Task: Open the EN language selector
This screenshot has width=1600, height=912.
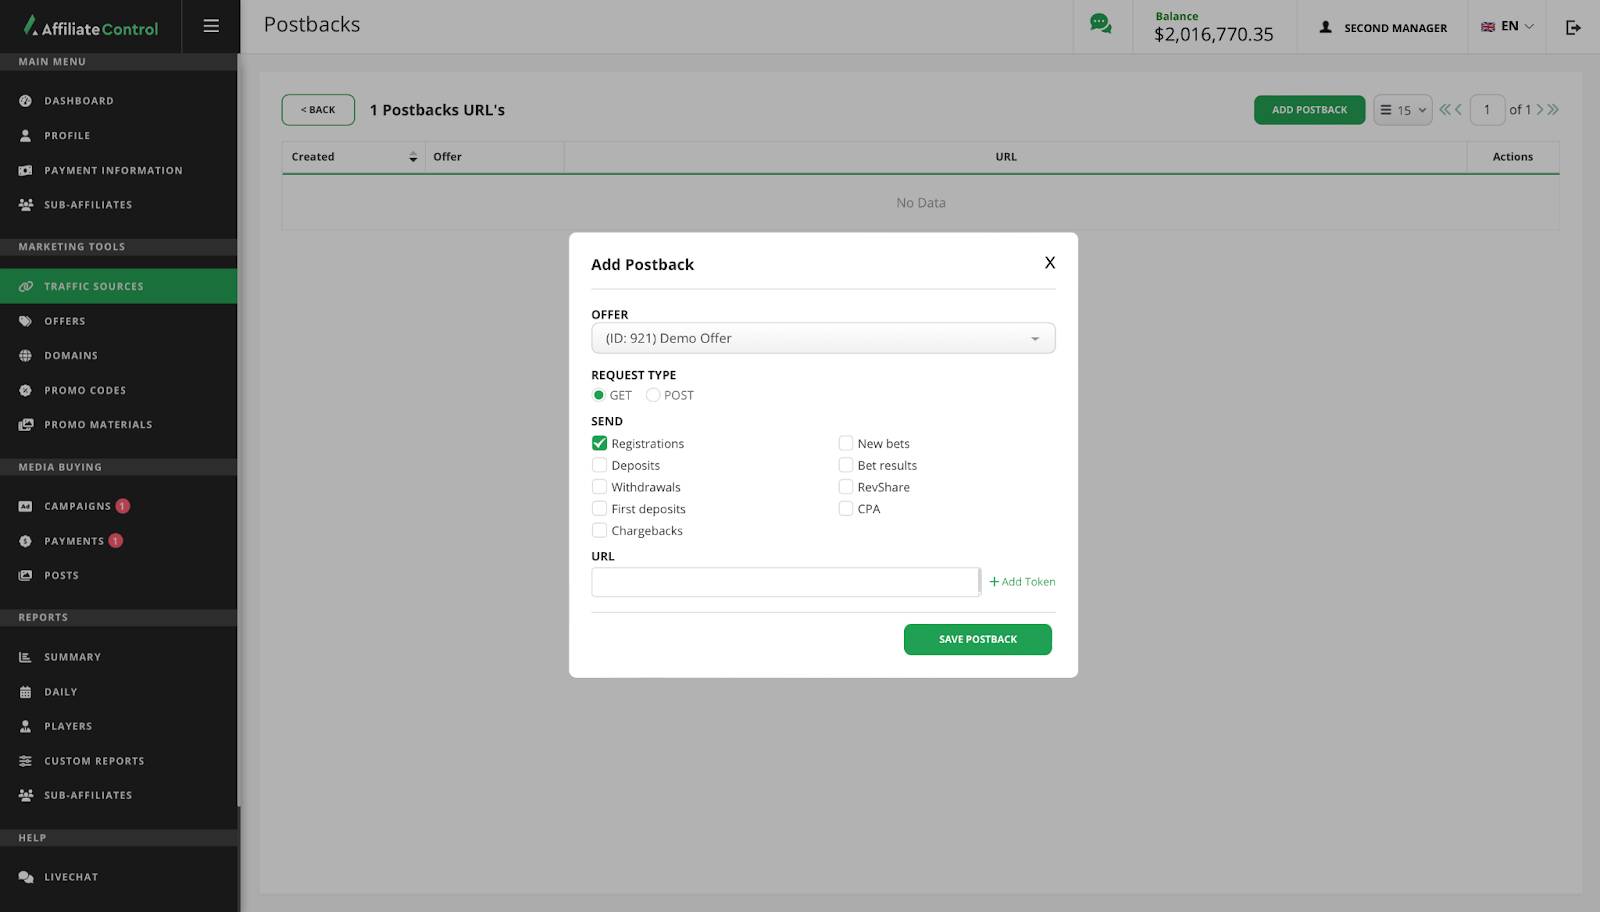Action: (x=1507, y=27)
